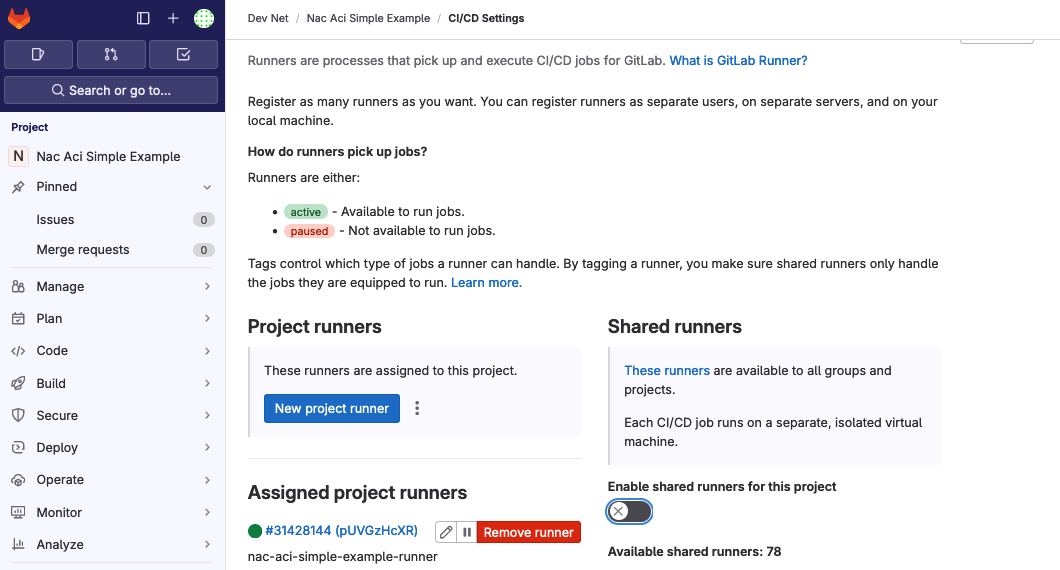Click the Manage users icon
Screen dimensions: 1060x570
[18, 287]
